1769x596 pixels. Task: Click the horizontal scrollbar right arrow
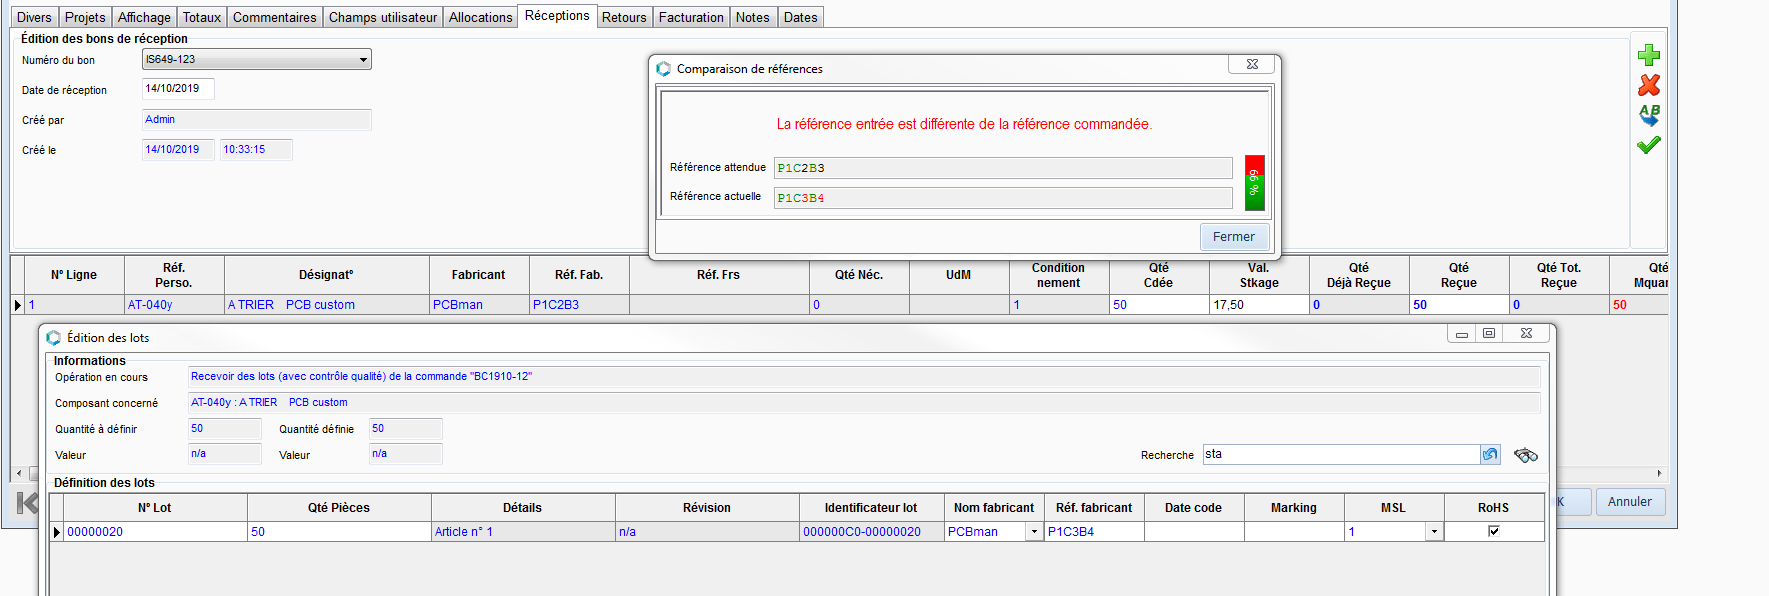click(x=1659, y=473)
